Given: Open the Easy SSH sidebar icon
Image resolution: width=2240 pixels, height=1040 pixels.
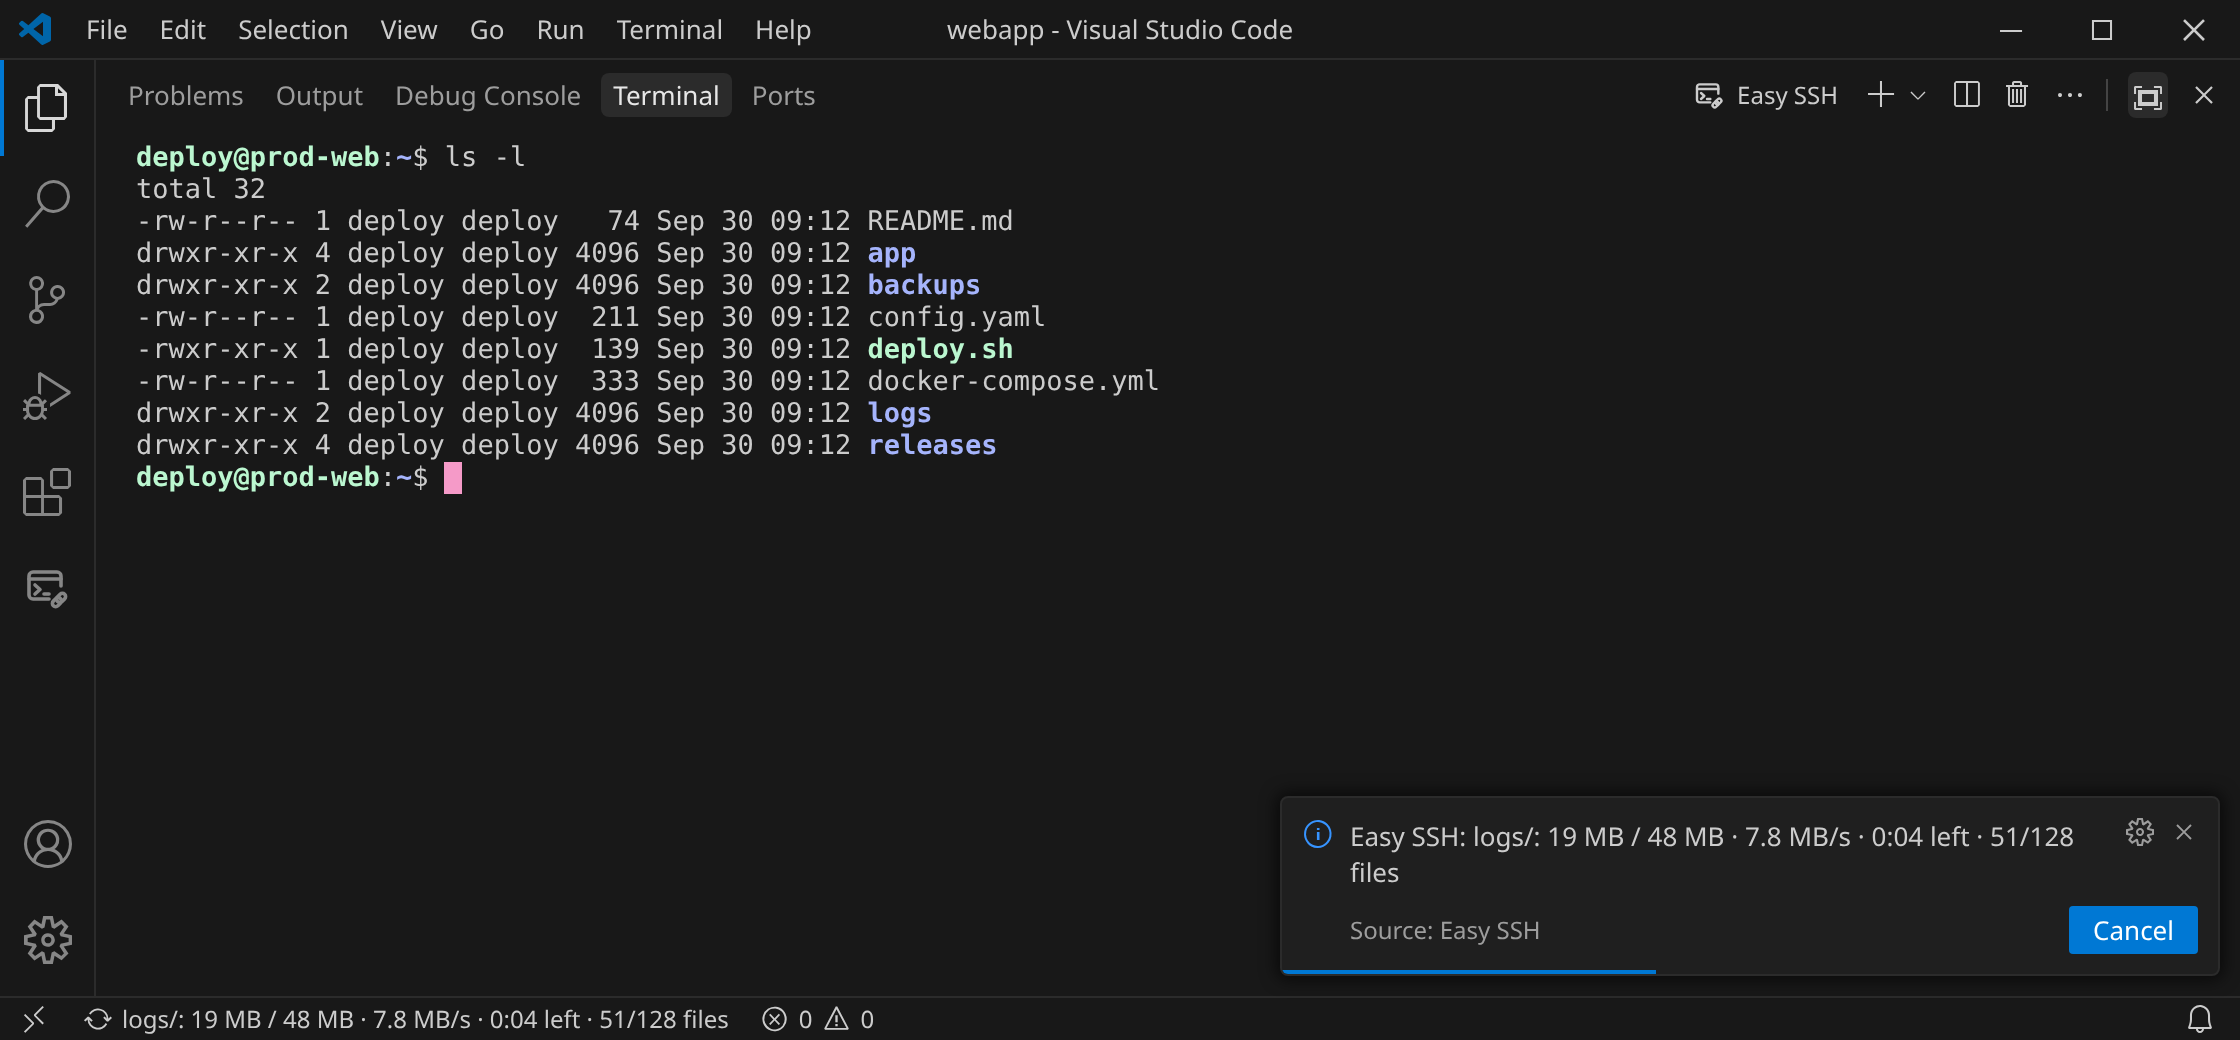Looking at the screenshot, I should click(47, 588).
